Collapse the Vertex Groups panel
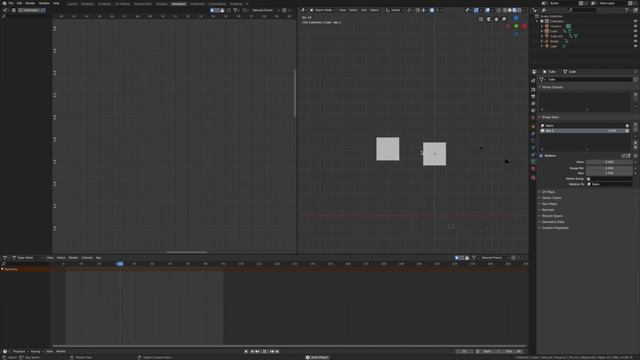Image resolution: width=640 pixels, height=360 pixels. (x=551, y=87)
